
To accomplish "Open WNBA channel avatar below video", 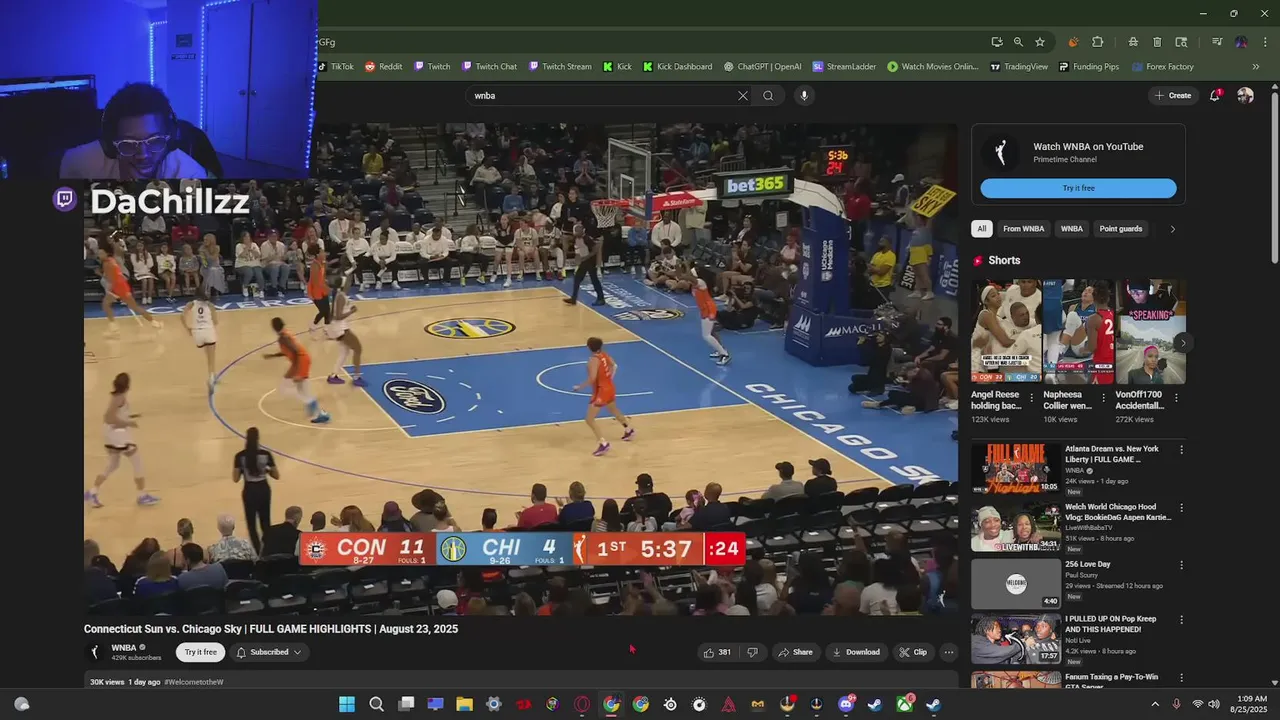I will (x=96, y=652).
